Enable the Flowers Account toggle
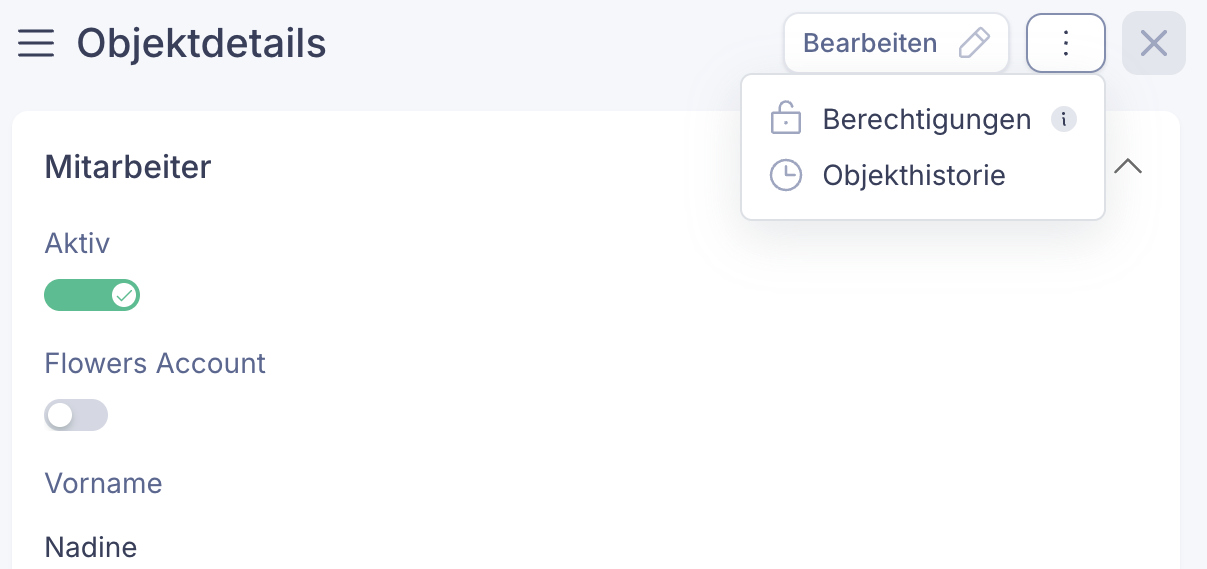This screenshot has height=569, width=1207. pyautogui.click(x=76, y=415)
